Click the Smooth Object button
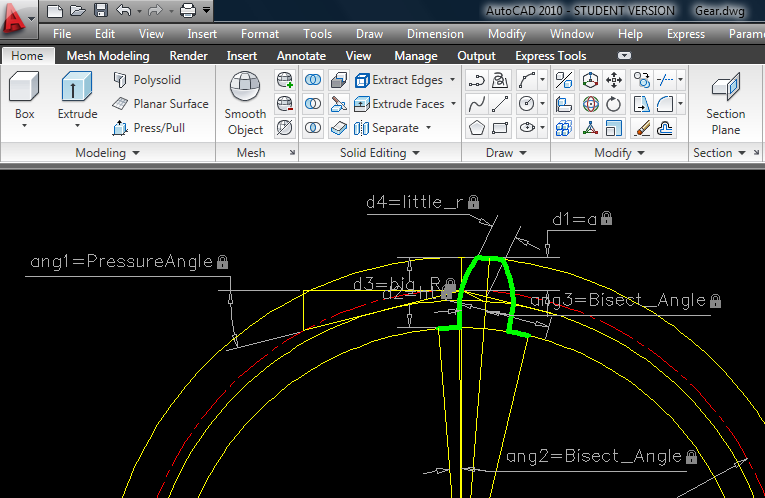The height and width of the screenshot is (498, 765). pyautogui.click(x=245, y=103)
